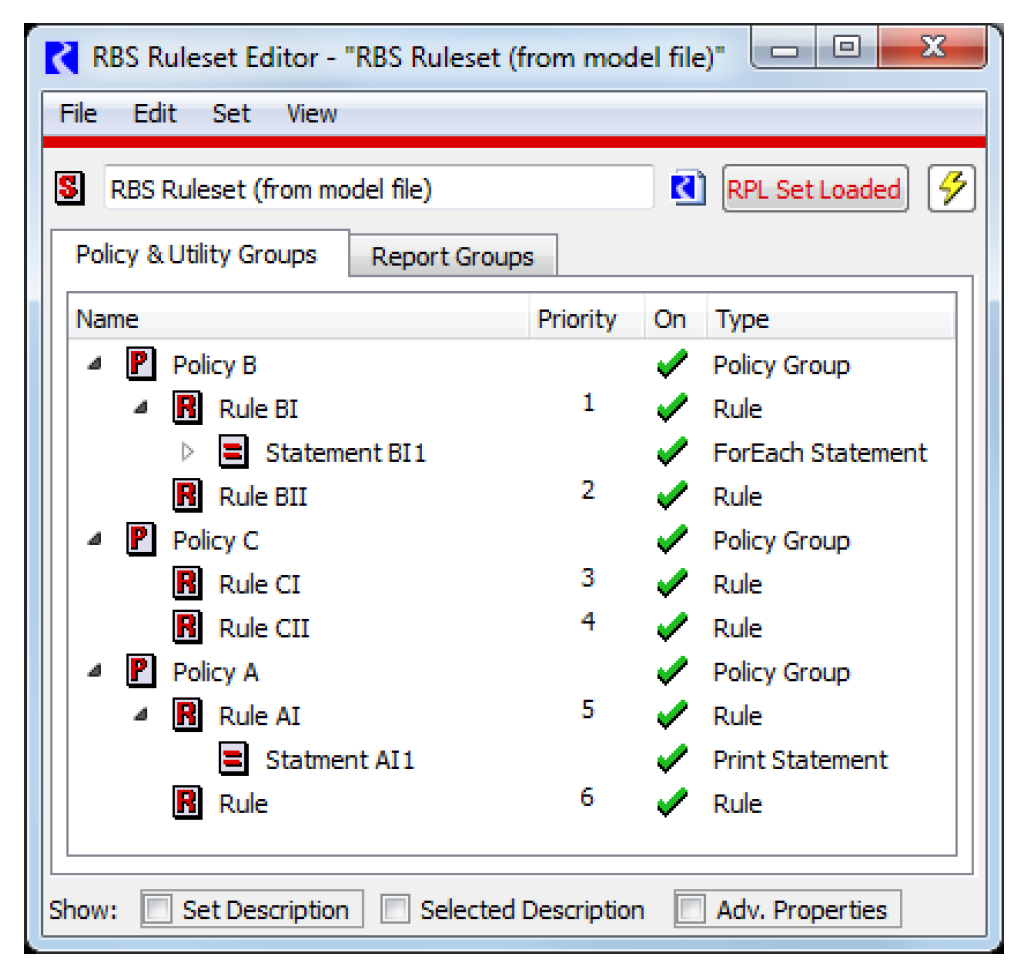Viewport: 1009px width, 967px height.
Task: Collapse the Rule AI node
Action: click(141, 716)
